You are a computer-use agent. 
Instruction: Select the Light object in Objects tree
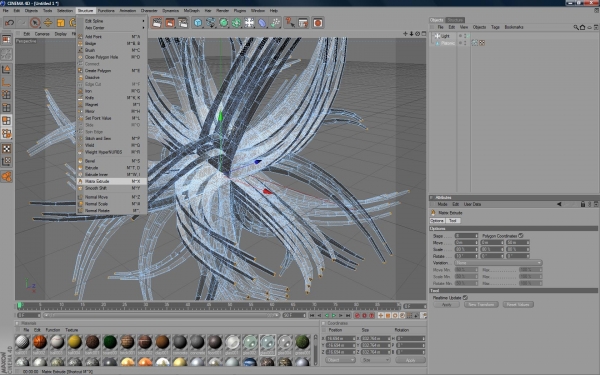point(445,36)
